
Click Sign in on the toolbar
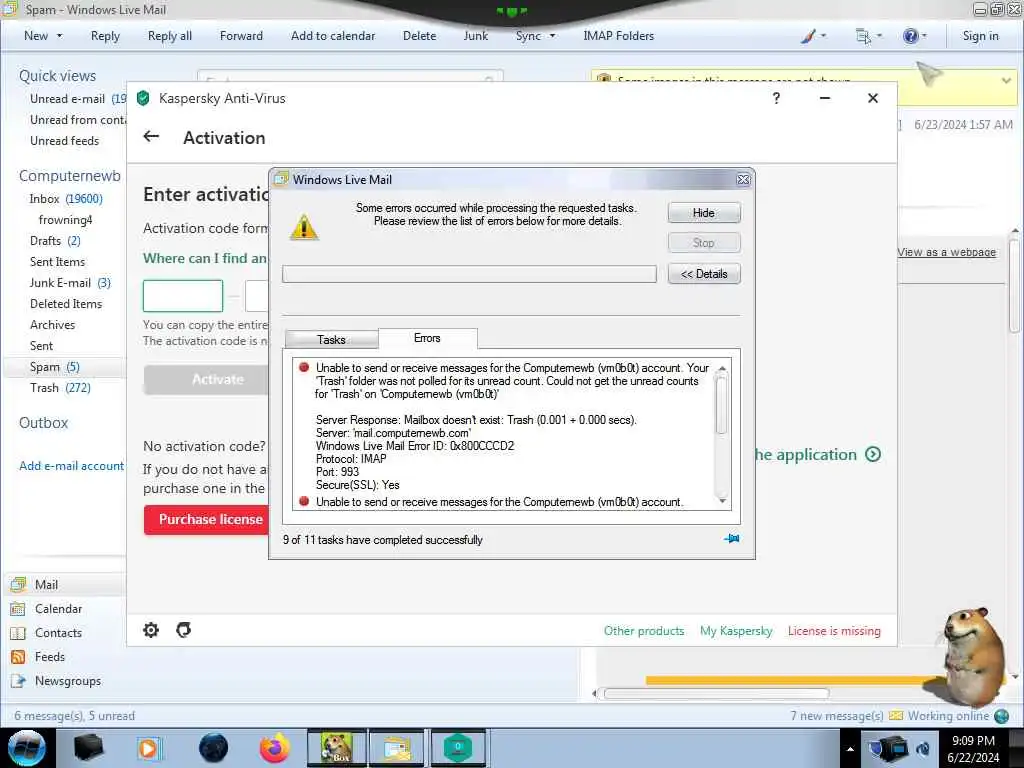[x=980, y=36]
